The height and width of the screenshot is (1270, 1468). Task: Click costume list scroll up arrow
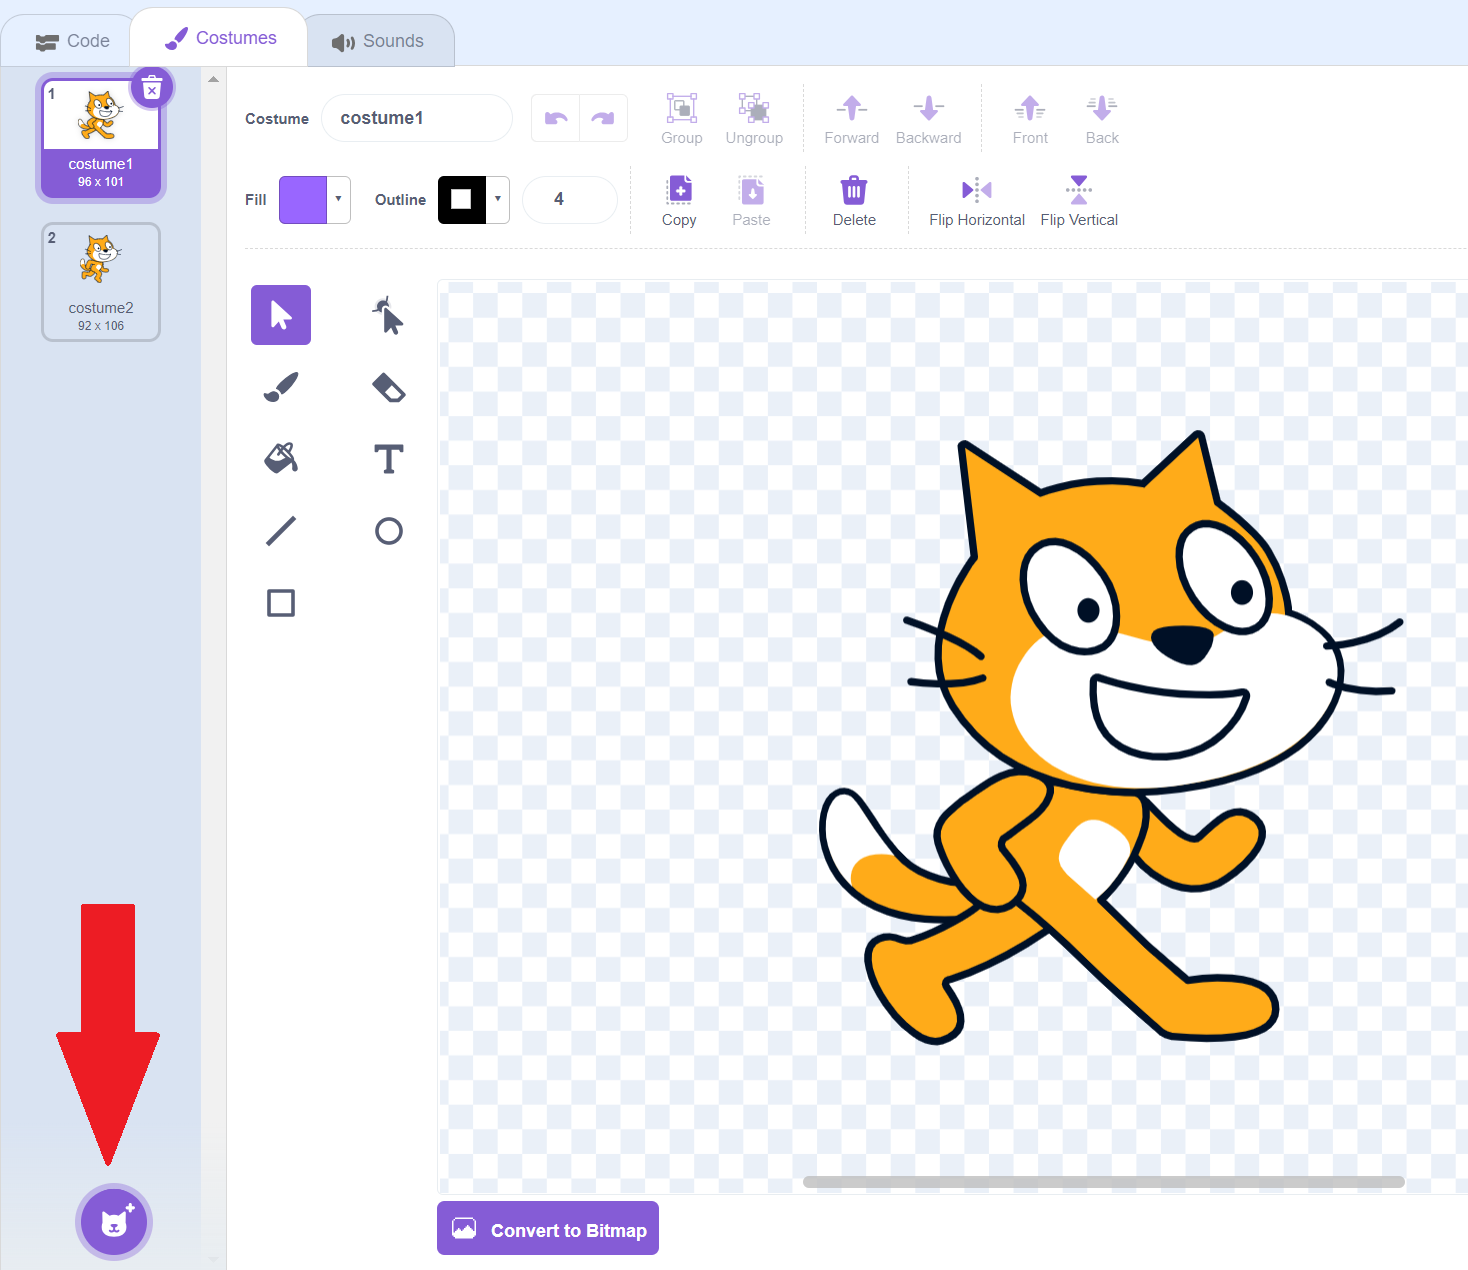213,79
